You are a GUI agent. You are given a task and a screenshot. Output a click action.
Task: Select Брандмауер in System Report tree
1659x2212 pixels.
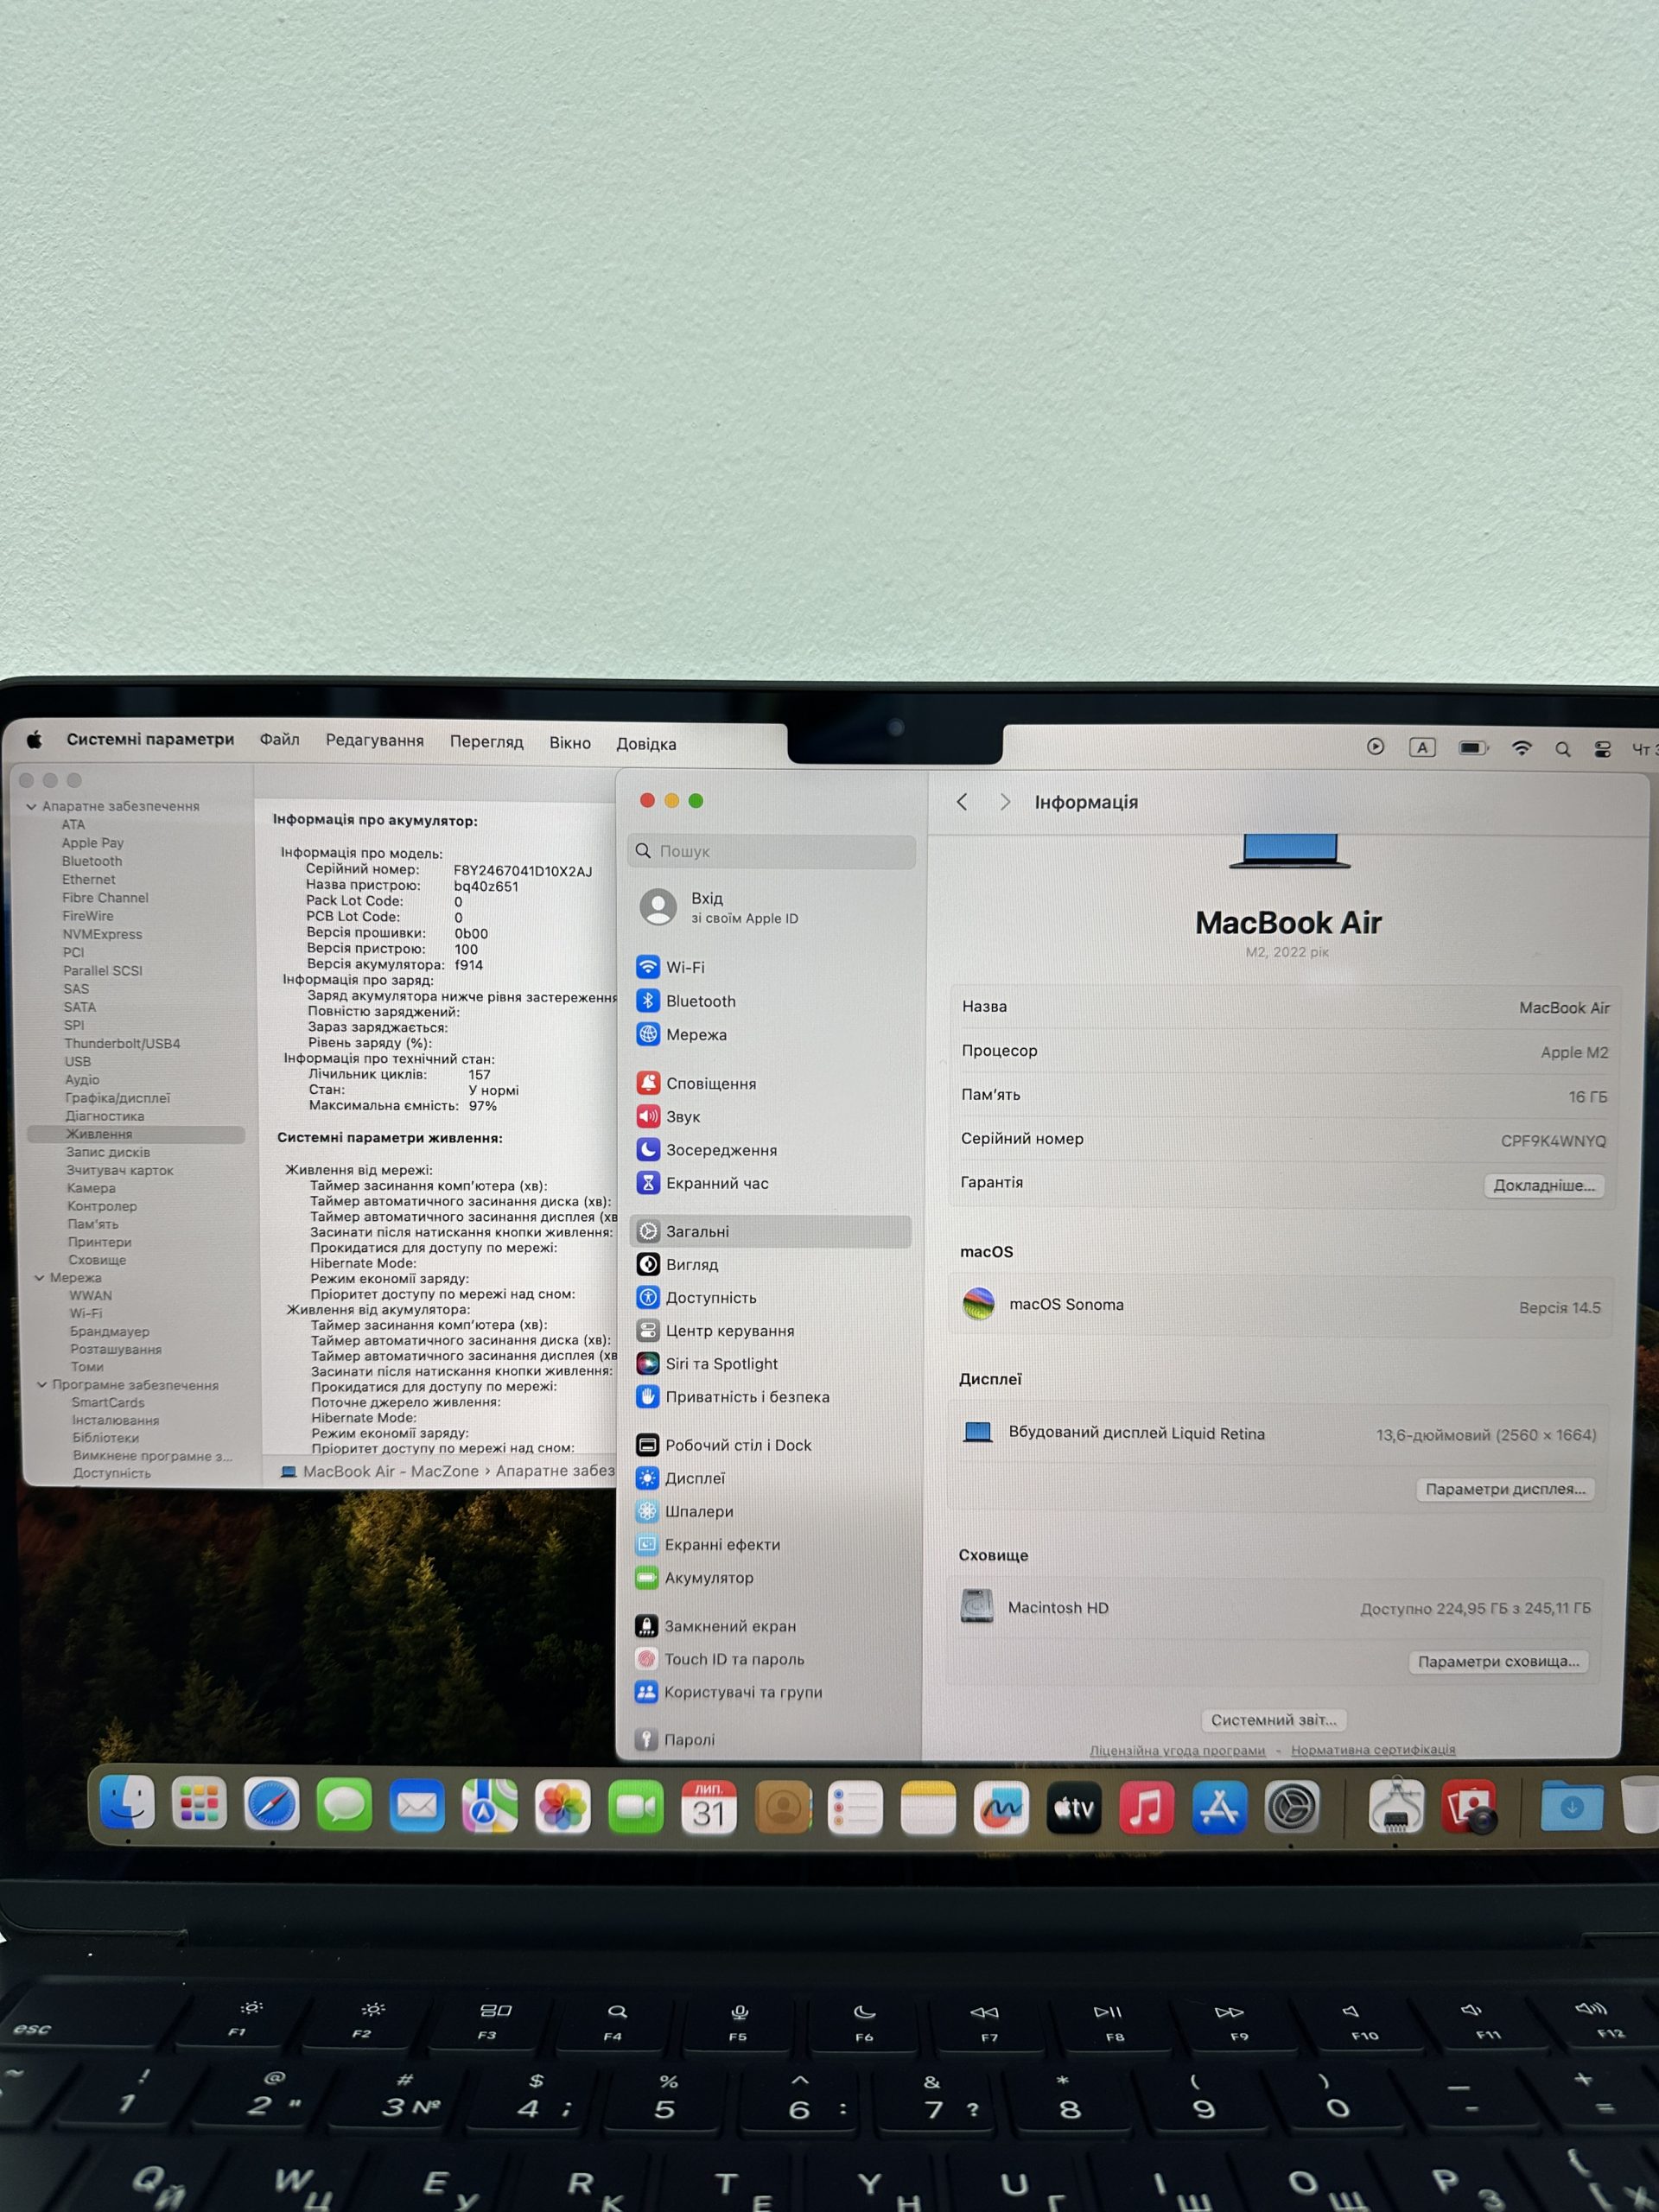click(109, 1332)
